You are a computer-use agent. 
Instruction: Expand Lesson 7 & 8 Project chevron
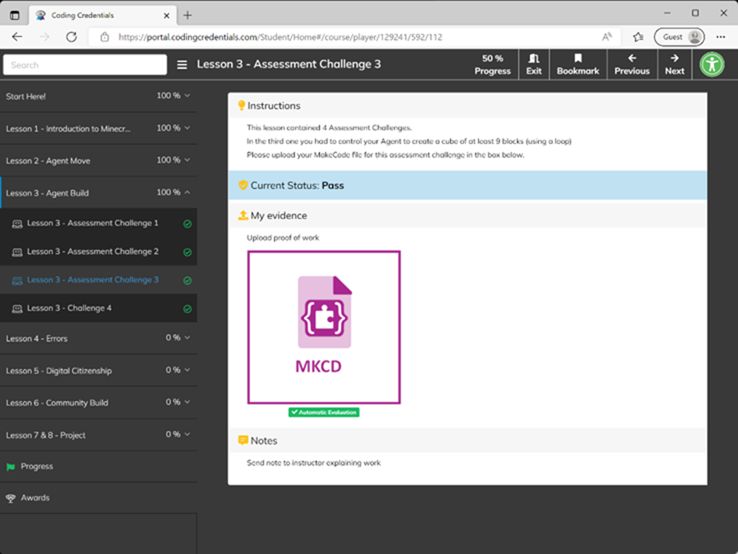187,434
